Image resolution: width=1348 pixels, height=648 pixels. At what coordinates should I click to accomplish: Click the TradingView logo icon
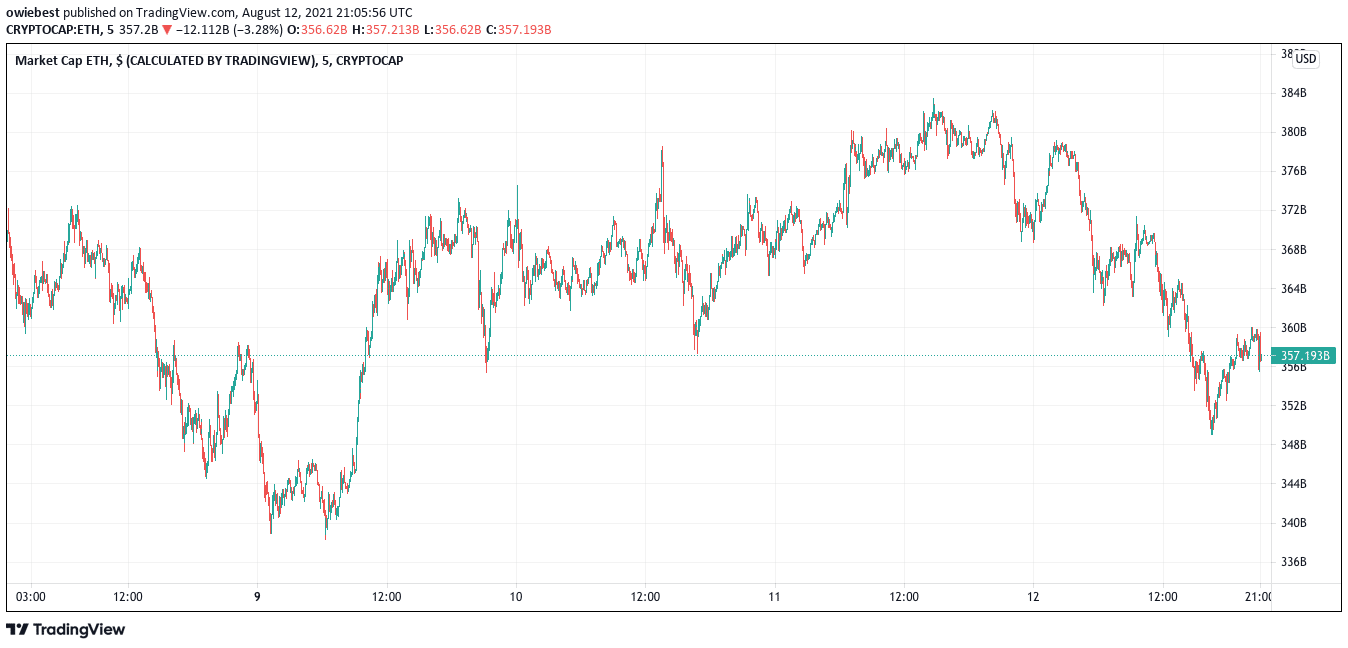[17, 630]
